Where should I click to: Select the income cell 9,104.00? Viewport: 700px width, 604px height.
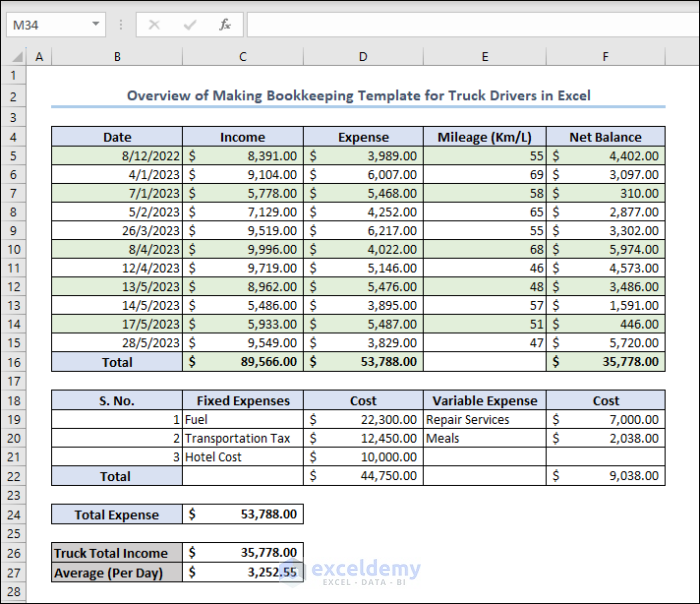(x=243, y=175)
